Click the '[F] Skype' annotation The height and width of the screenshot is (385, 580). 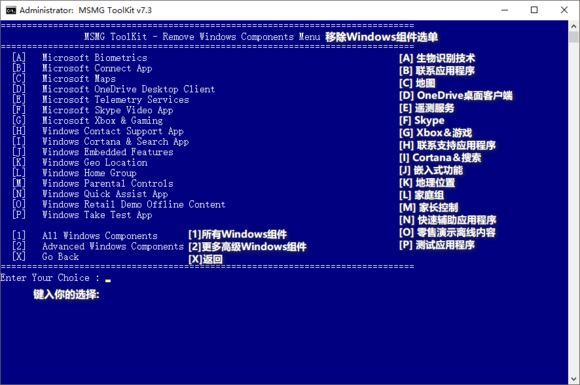tap(422, 120)
